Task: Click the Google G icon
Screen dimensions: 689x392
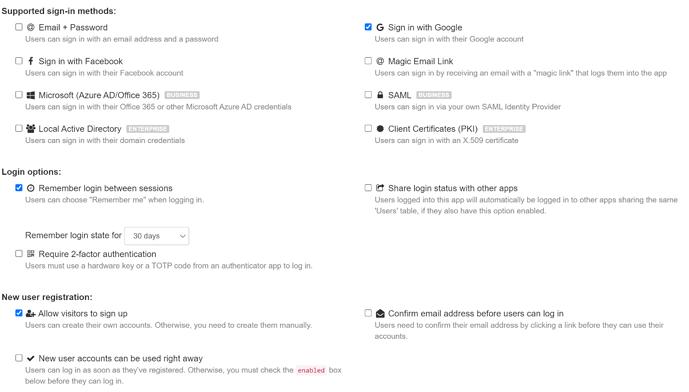Action: pos(380,27)
